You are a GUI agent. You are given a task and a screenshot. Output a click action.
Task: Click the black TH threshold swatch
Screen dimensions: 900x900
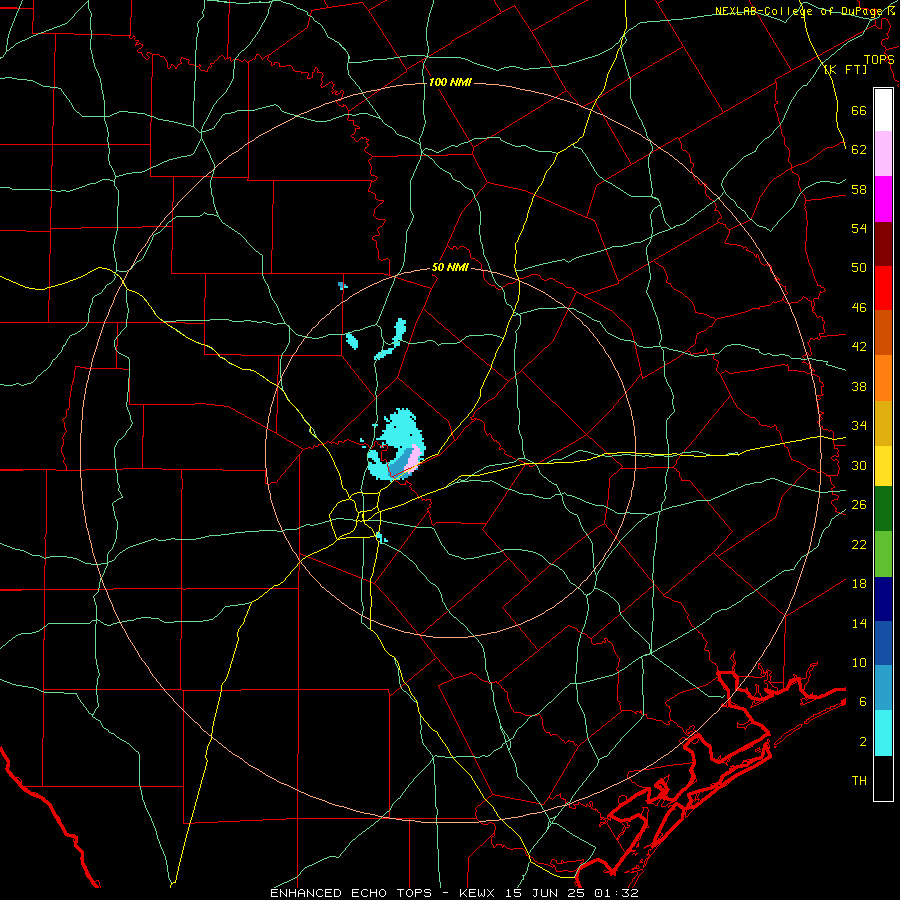tap(883, 778)
